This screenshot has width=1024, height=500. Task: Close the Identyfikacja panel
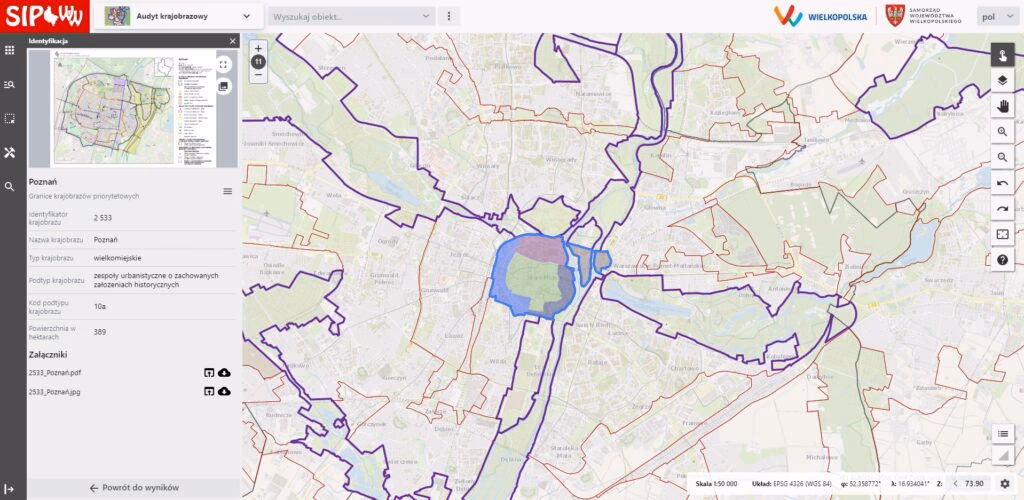233,42
